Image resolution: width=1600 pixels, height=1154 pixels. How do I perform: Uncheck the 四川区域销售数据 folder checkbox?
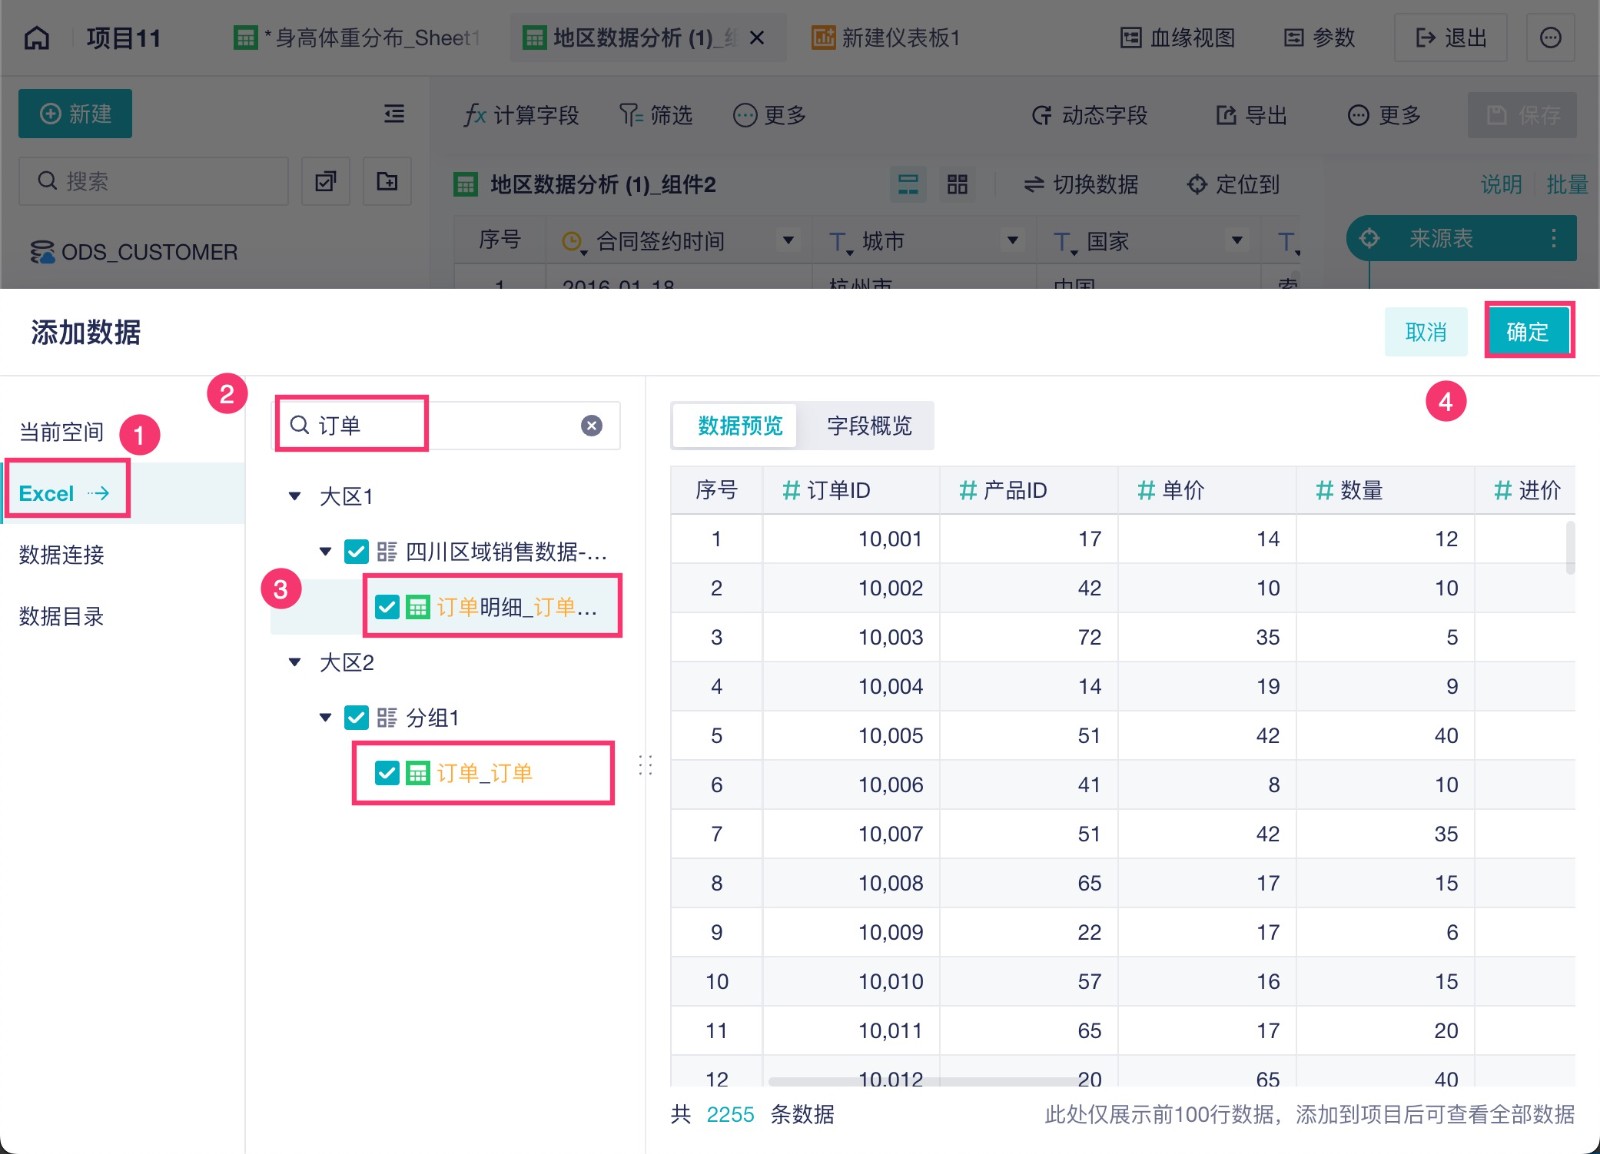356,552
